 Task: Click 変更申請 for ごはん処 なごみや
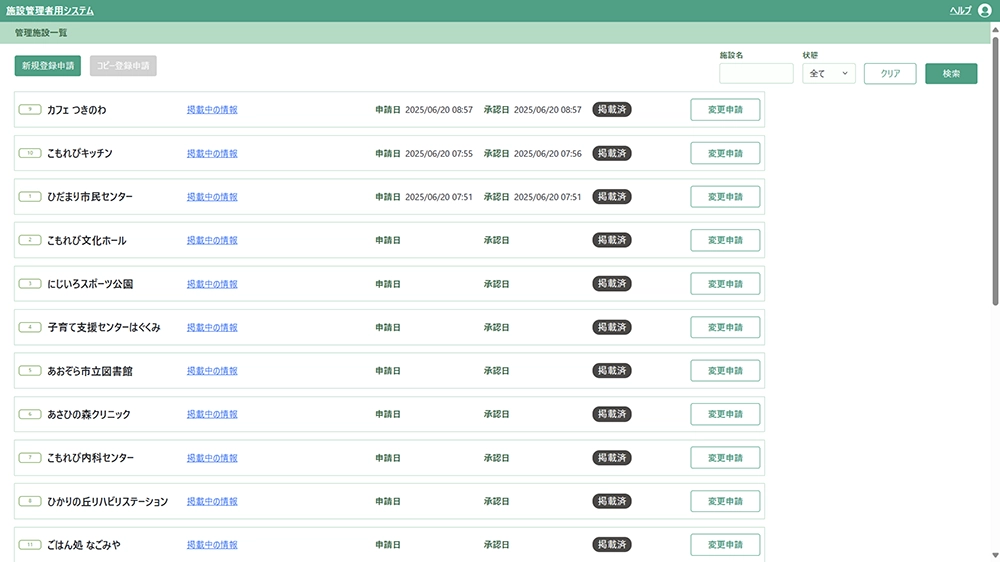tap(725, 545)
